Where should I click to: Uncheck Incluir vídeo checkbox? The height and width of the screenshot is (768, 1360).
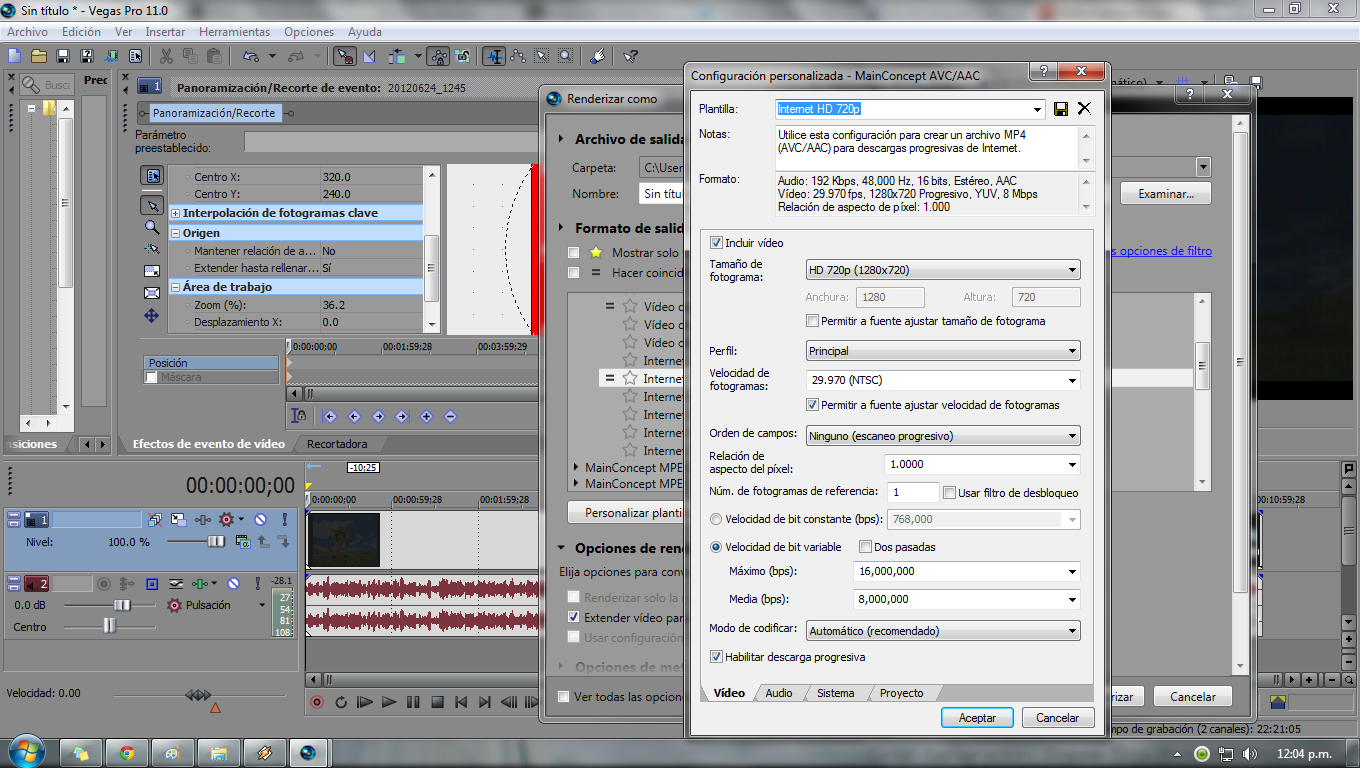pyautogui.click(x=716, y=243)
